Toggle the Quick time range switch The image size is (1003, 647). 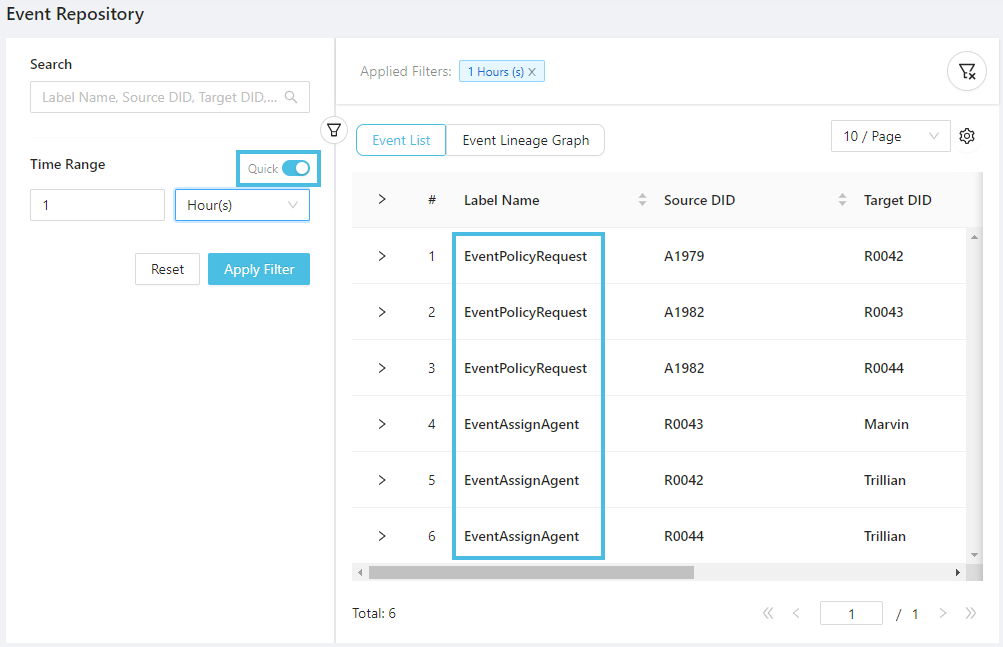[x=295, y=168]
